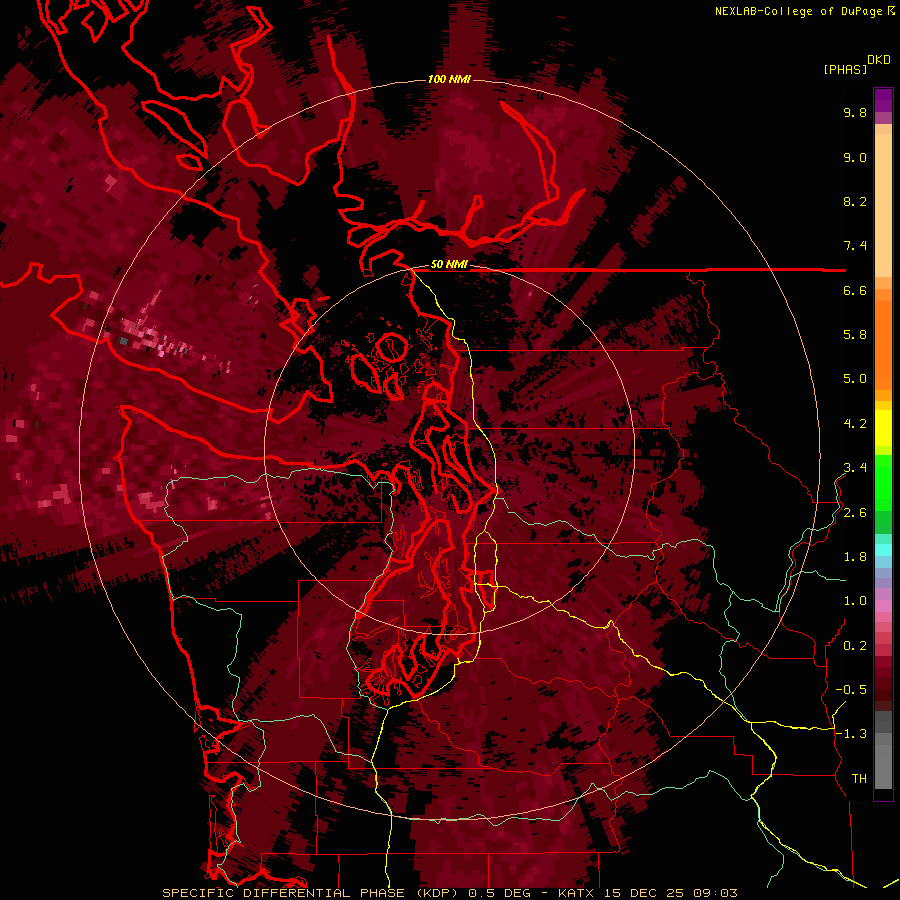Click the purple top segment of the color bar
This screenshot has width=900, height=900.
click(x=883, y=100)
